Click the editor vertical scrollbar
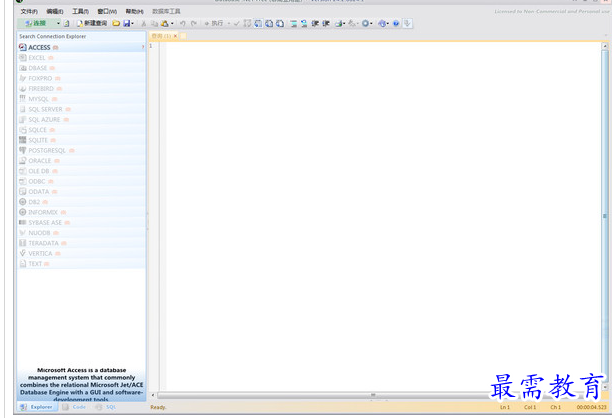 click(605, 216)
